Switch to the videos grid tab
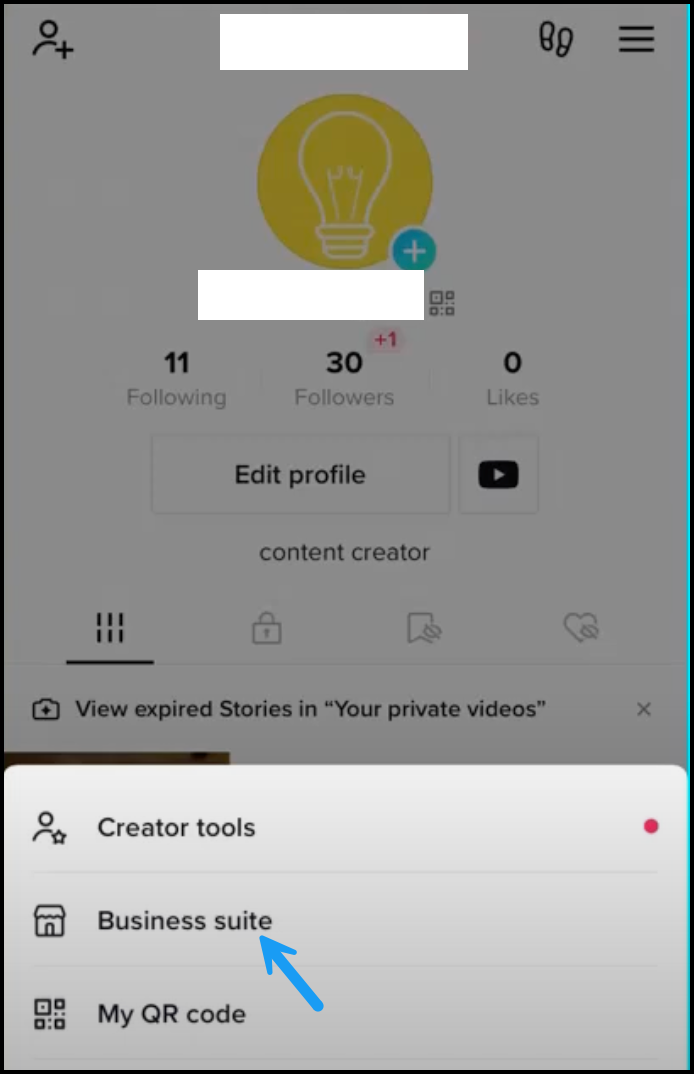Viewport: 694px width, 1074px height. (x=110, y=627)
